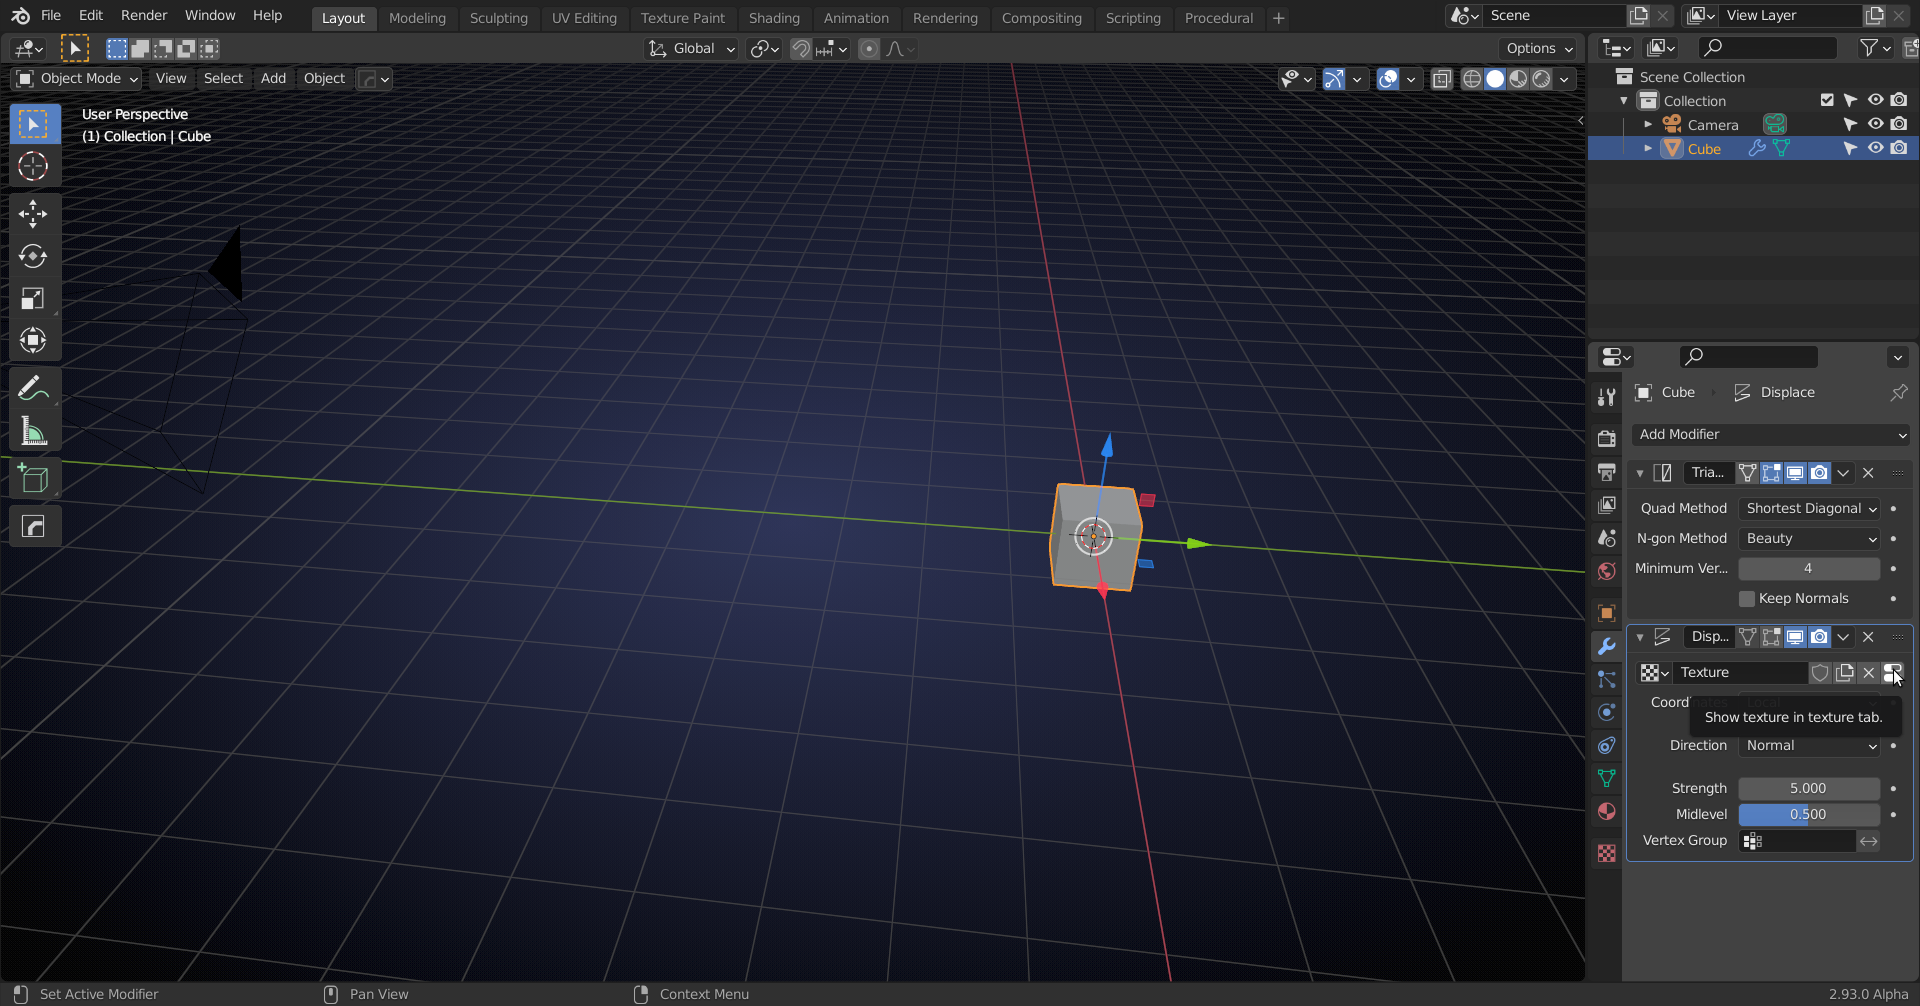Switch to the Sculpting workspace tab
The image size is (1920, 1006).
[x=499, y=18]
